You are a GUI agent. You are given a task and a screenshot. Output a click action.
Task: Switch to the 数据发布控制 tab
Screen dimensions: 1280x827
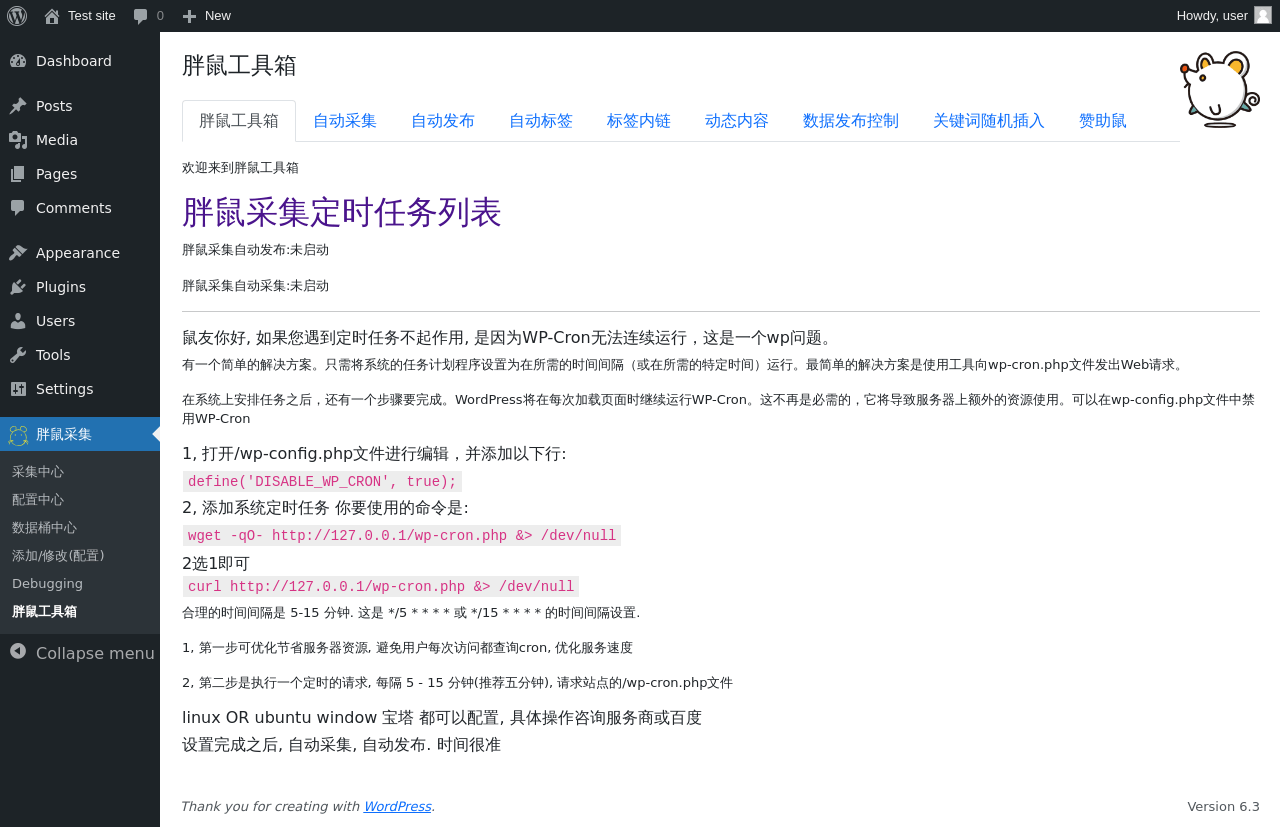[x=851, y=121]
